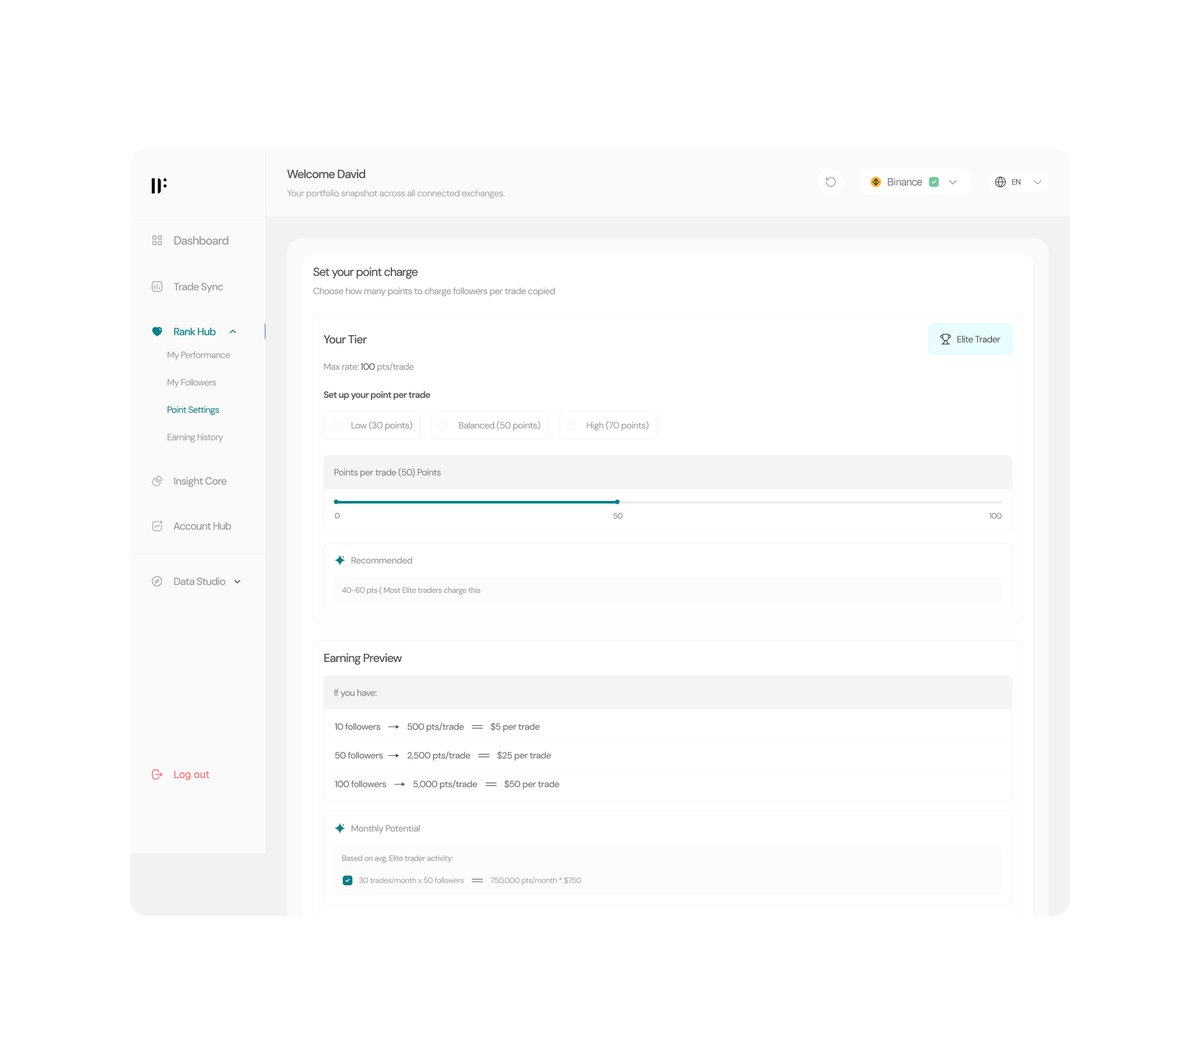Expand the Data Studio menu
Screen dimensions: 1200x1064
click(x=237, y=581)
